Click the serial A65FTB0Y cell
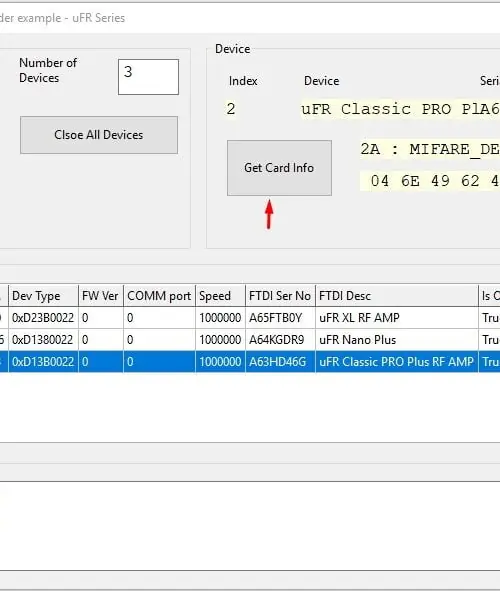Viewport: 500px width, 591px height. 280,318
